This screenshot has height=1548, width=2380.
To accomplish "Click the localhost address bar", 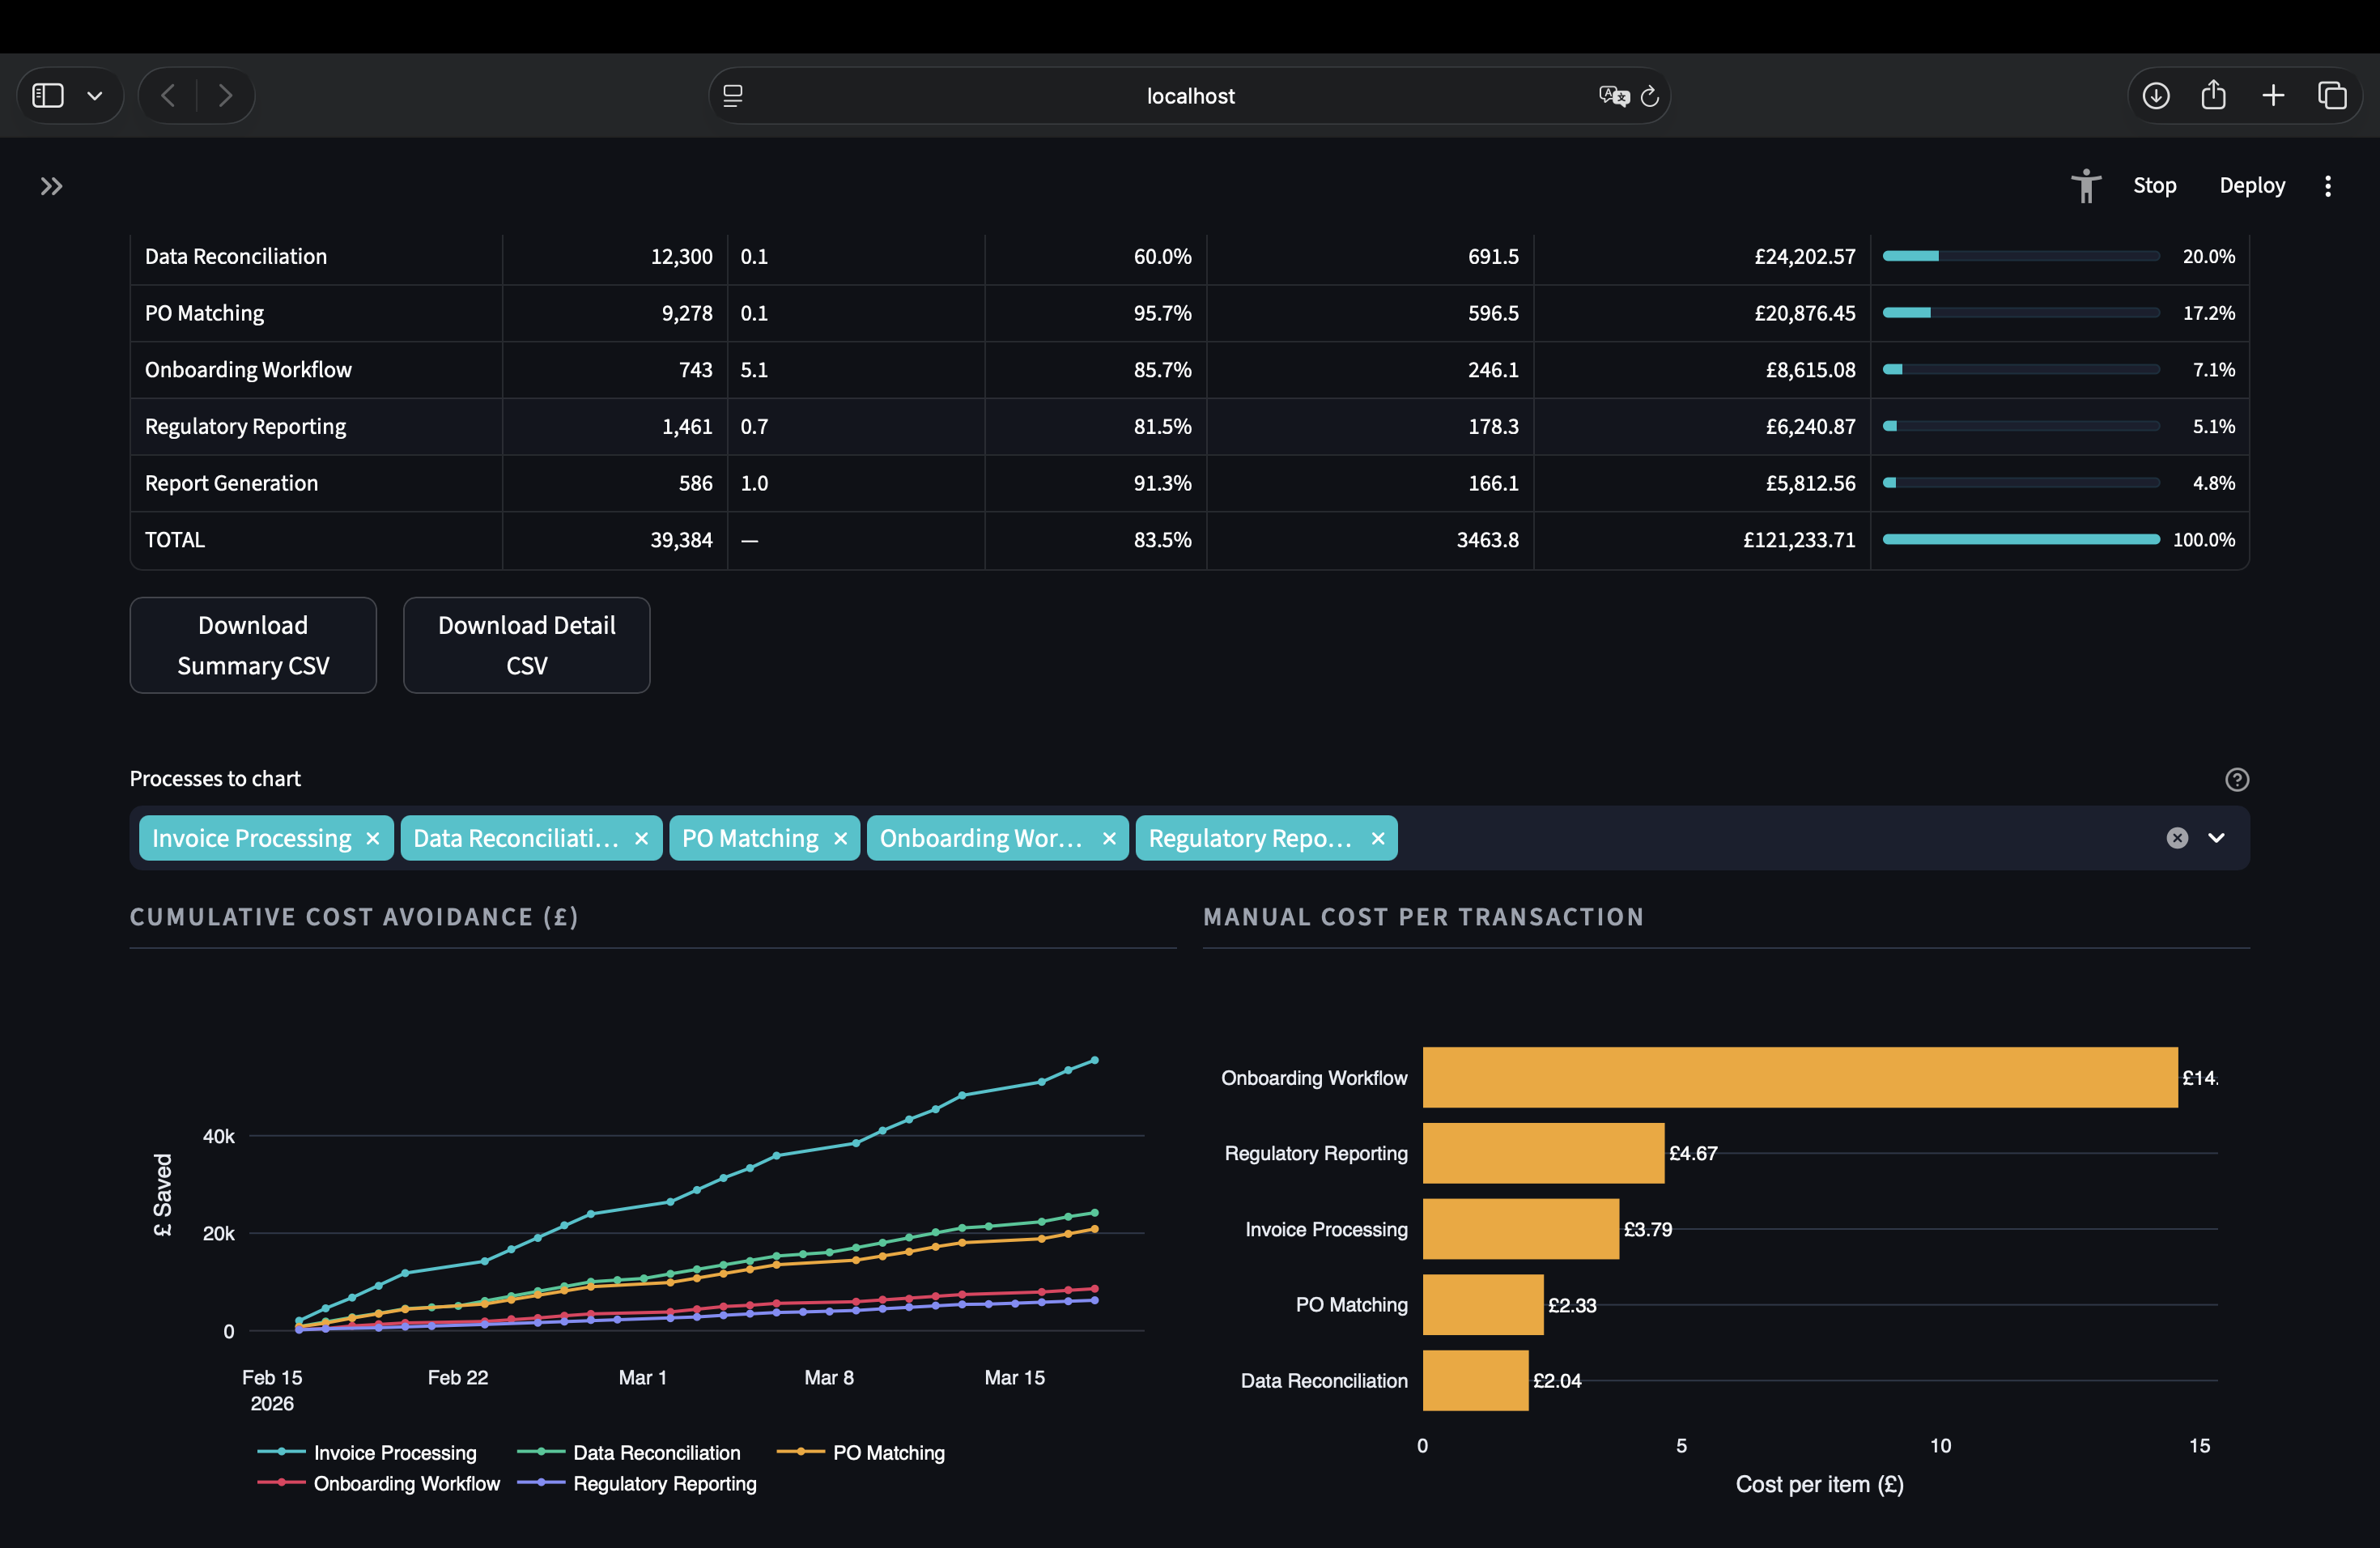I will (x=1190, y=95).
